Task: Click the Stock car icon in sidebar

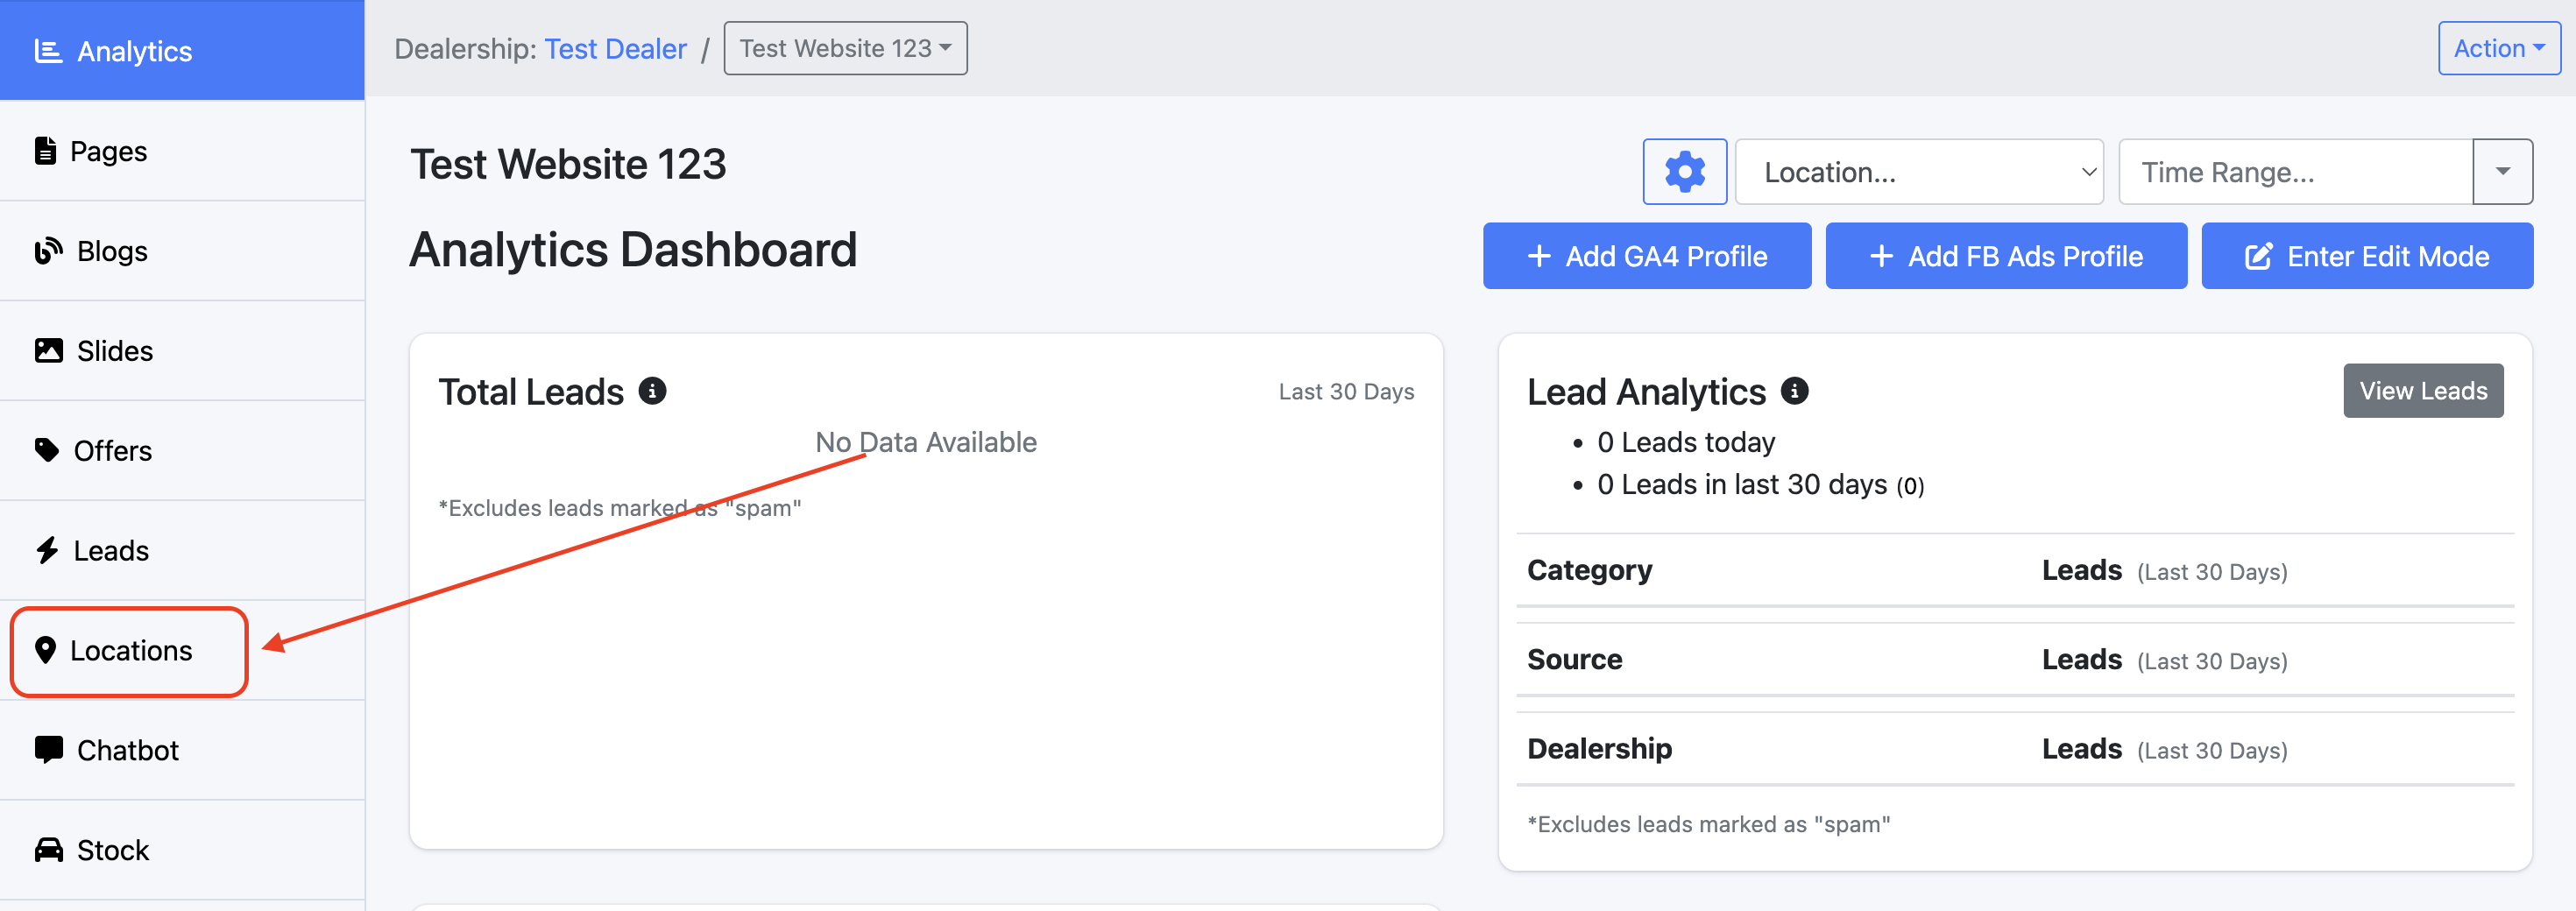Action: pos(48,850)
